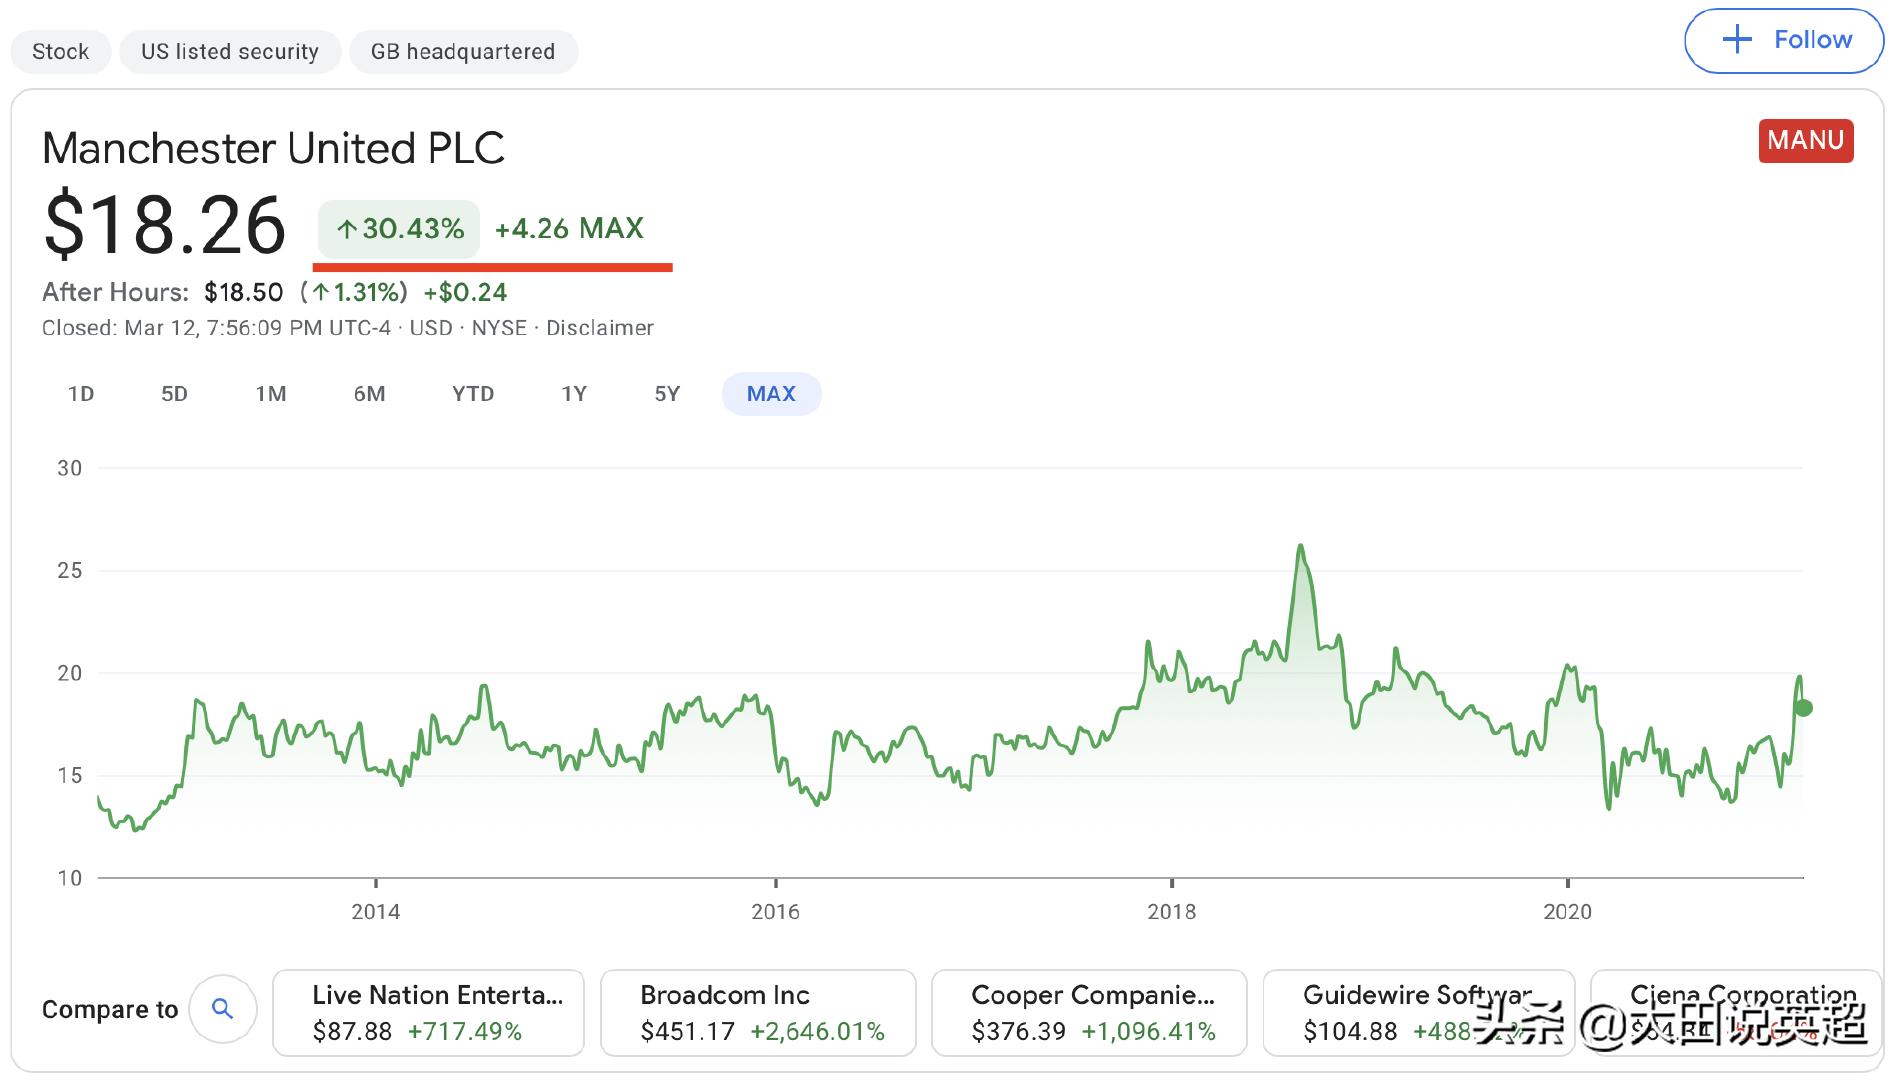Select the YTD range tab
This screenshot has width=1900, height=1080.
(473, 394)
